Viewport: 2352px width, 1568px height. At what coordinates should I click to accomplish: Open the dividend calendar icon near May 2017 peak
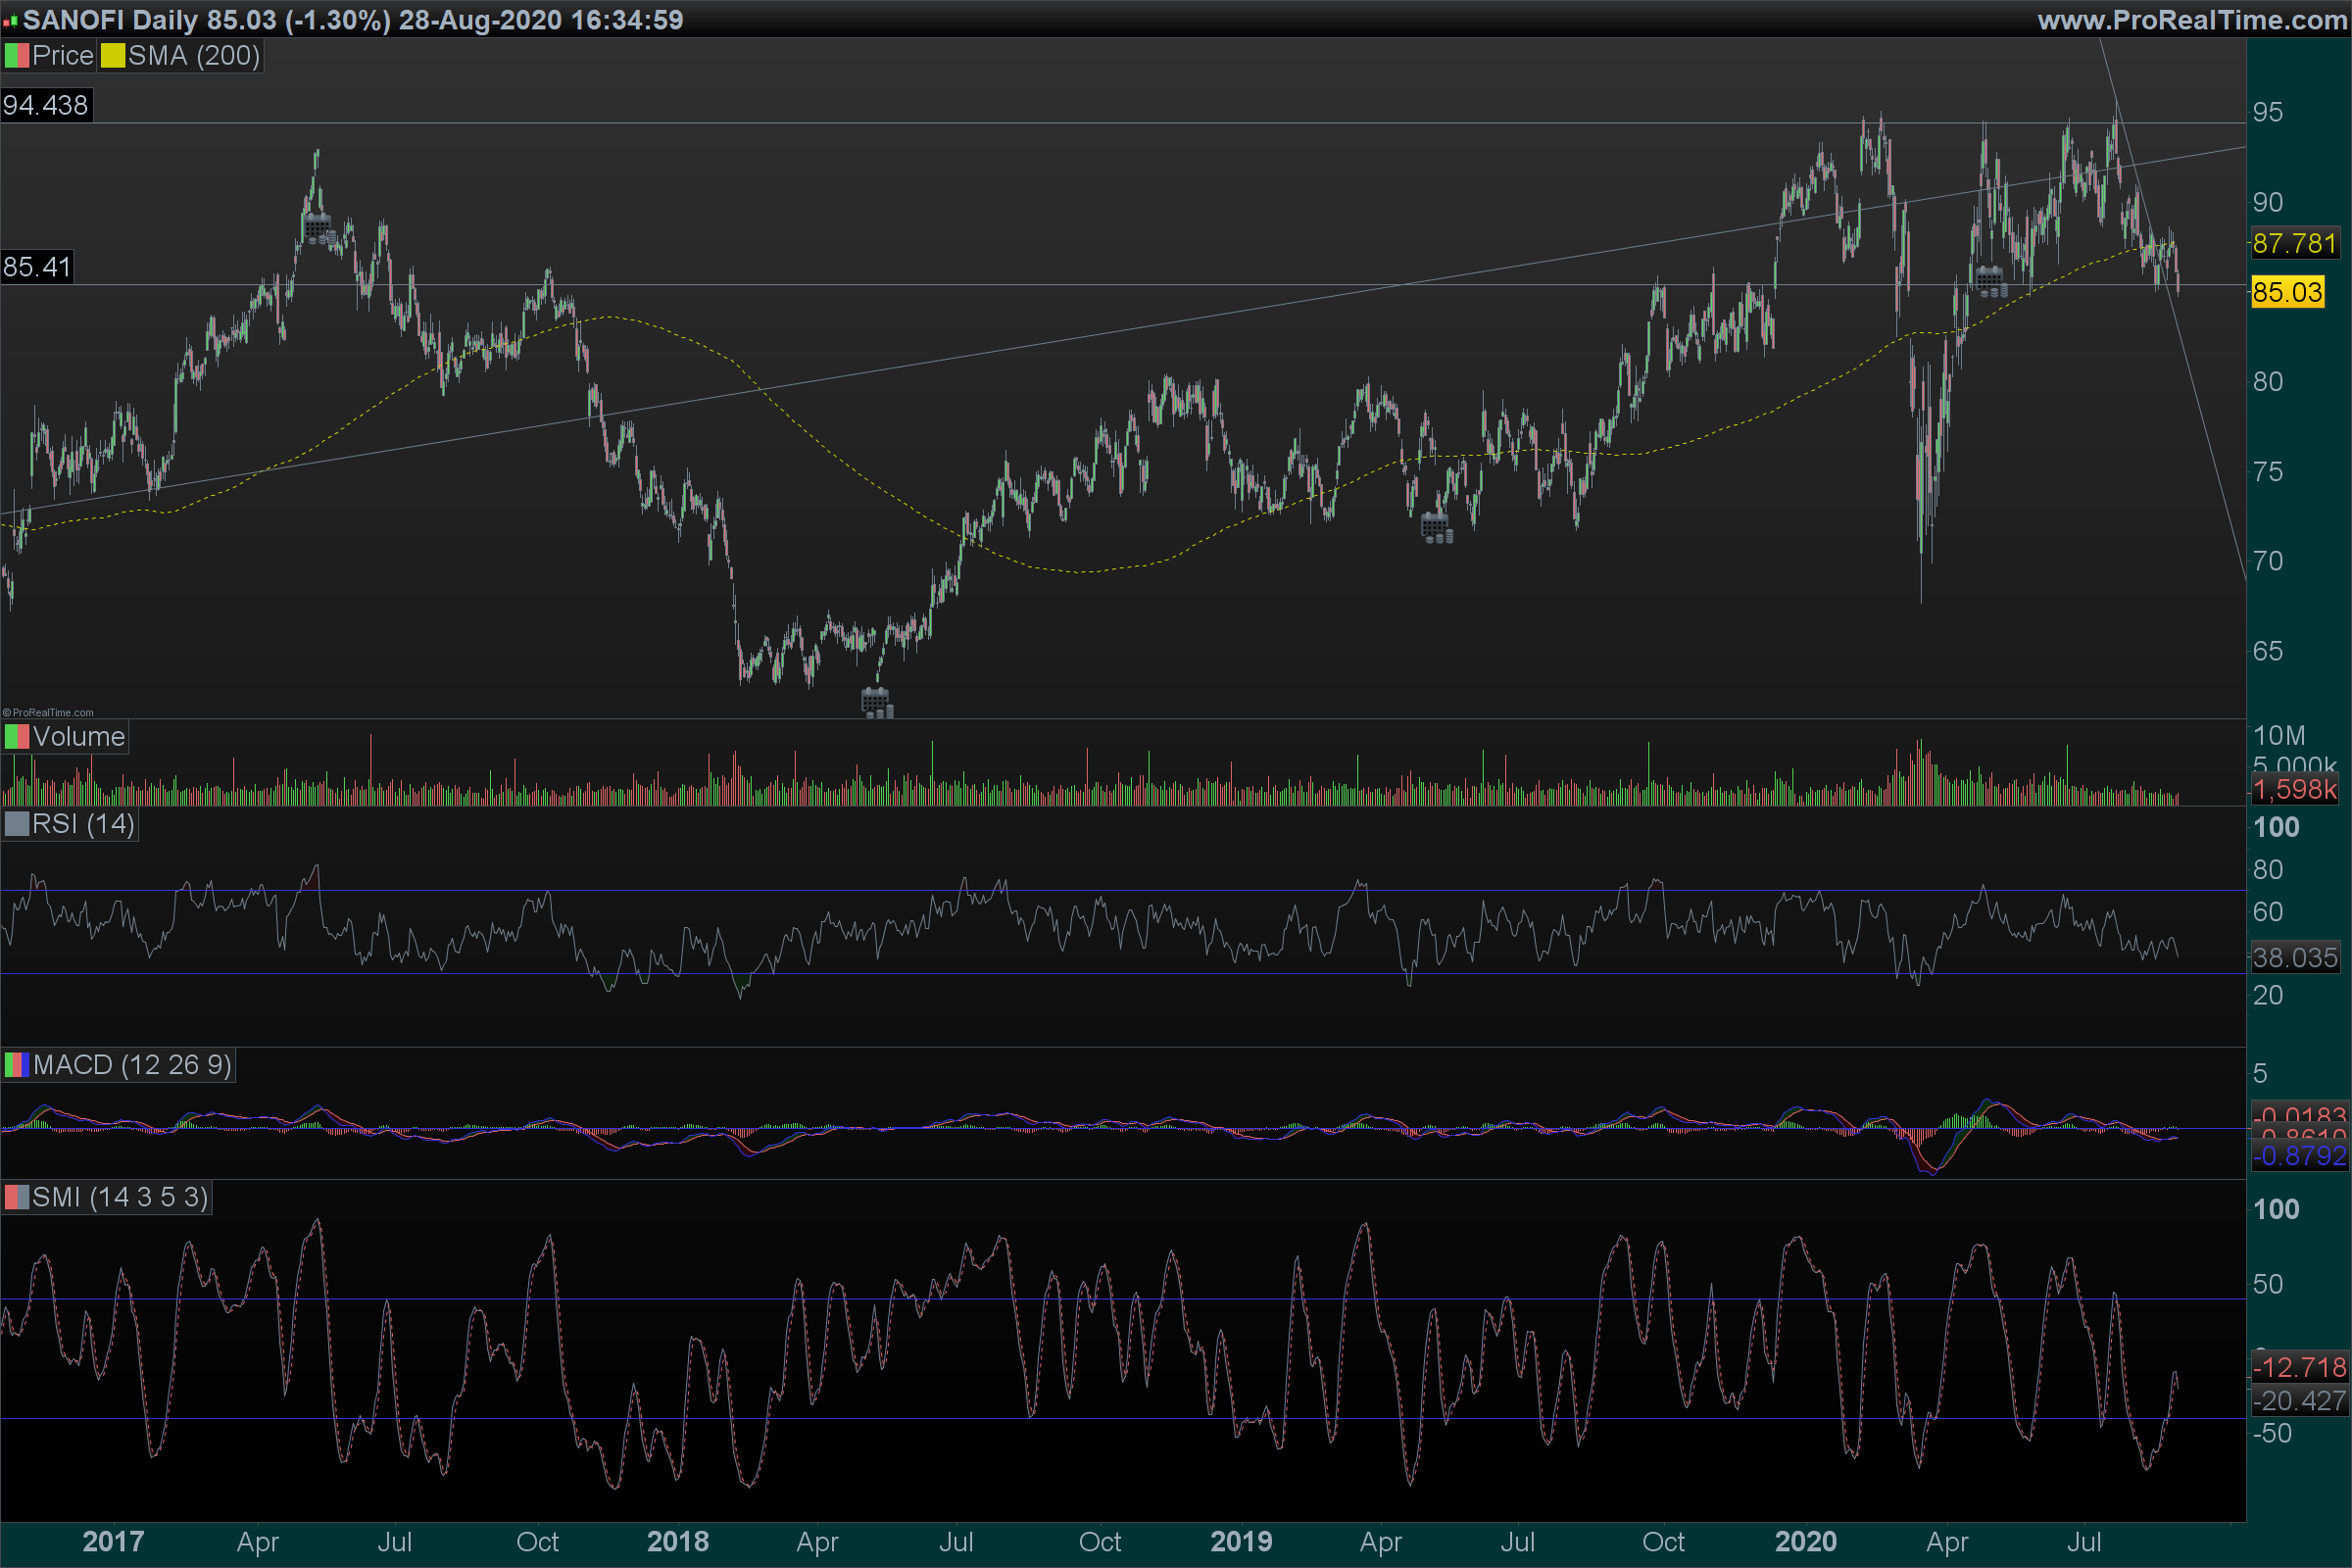[319, 229]
